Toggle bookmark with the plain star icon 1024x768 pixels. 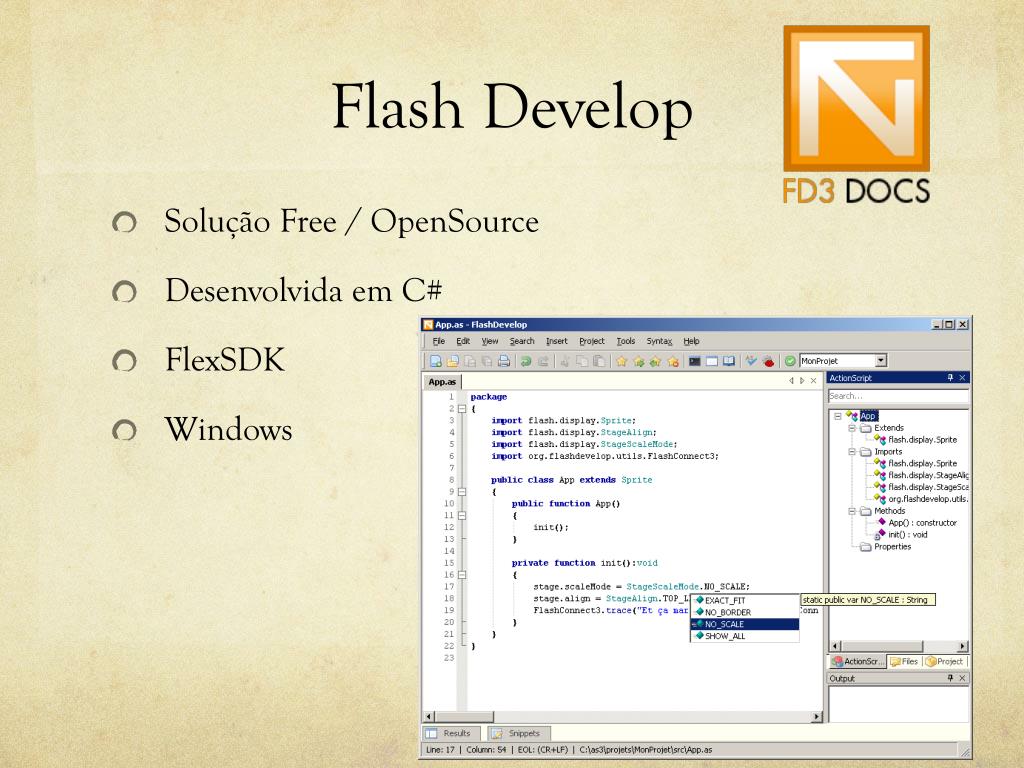[x=622, y=361]
